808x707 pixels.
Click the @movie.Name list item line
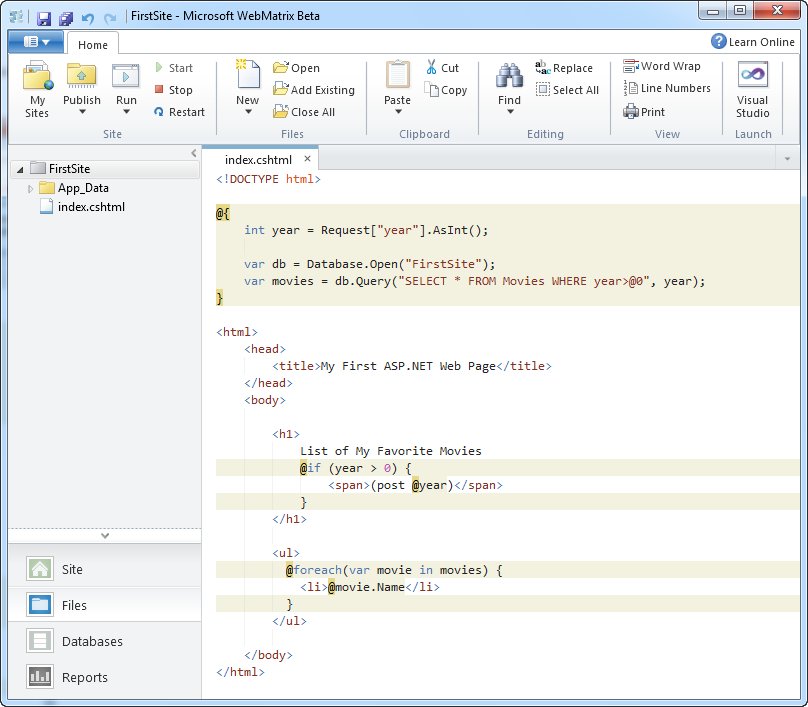tap(369, 587)
